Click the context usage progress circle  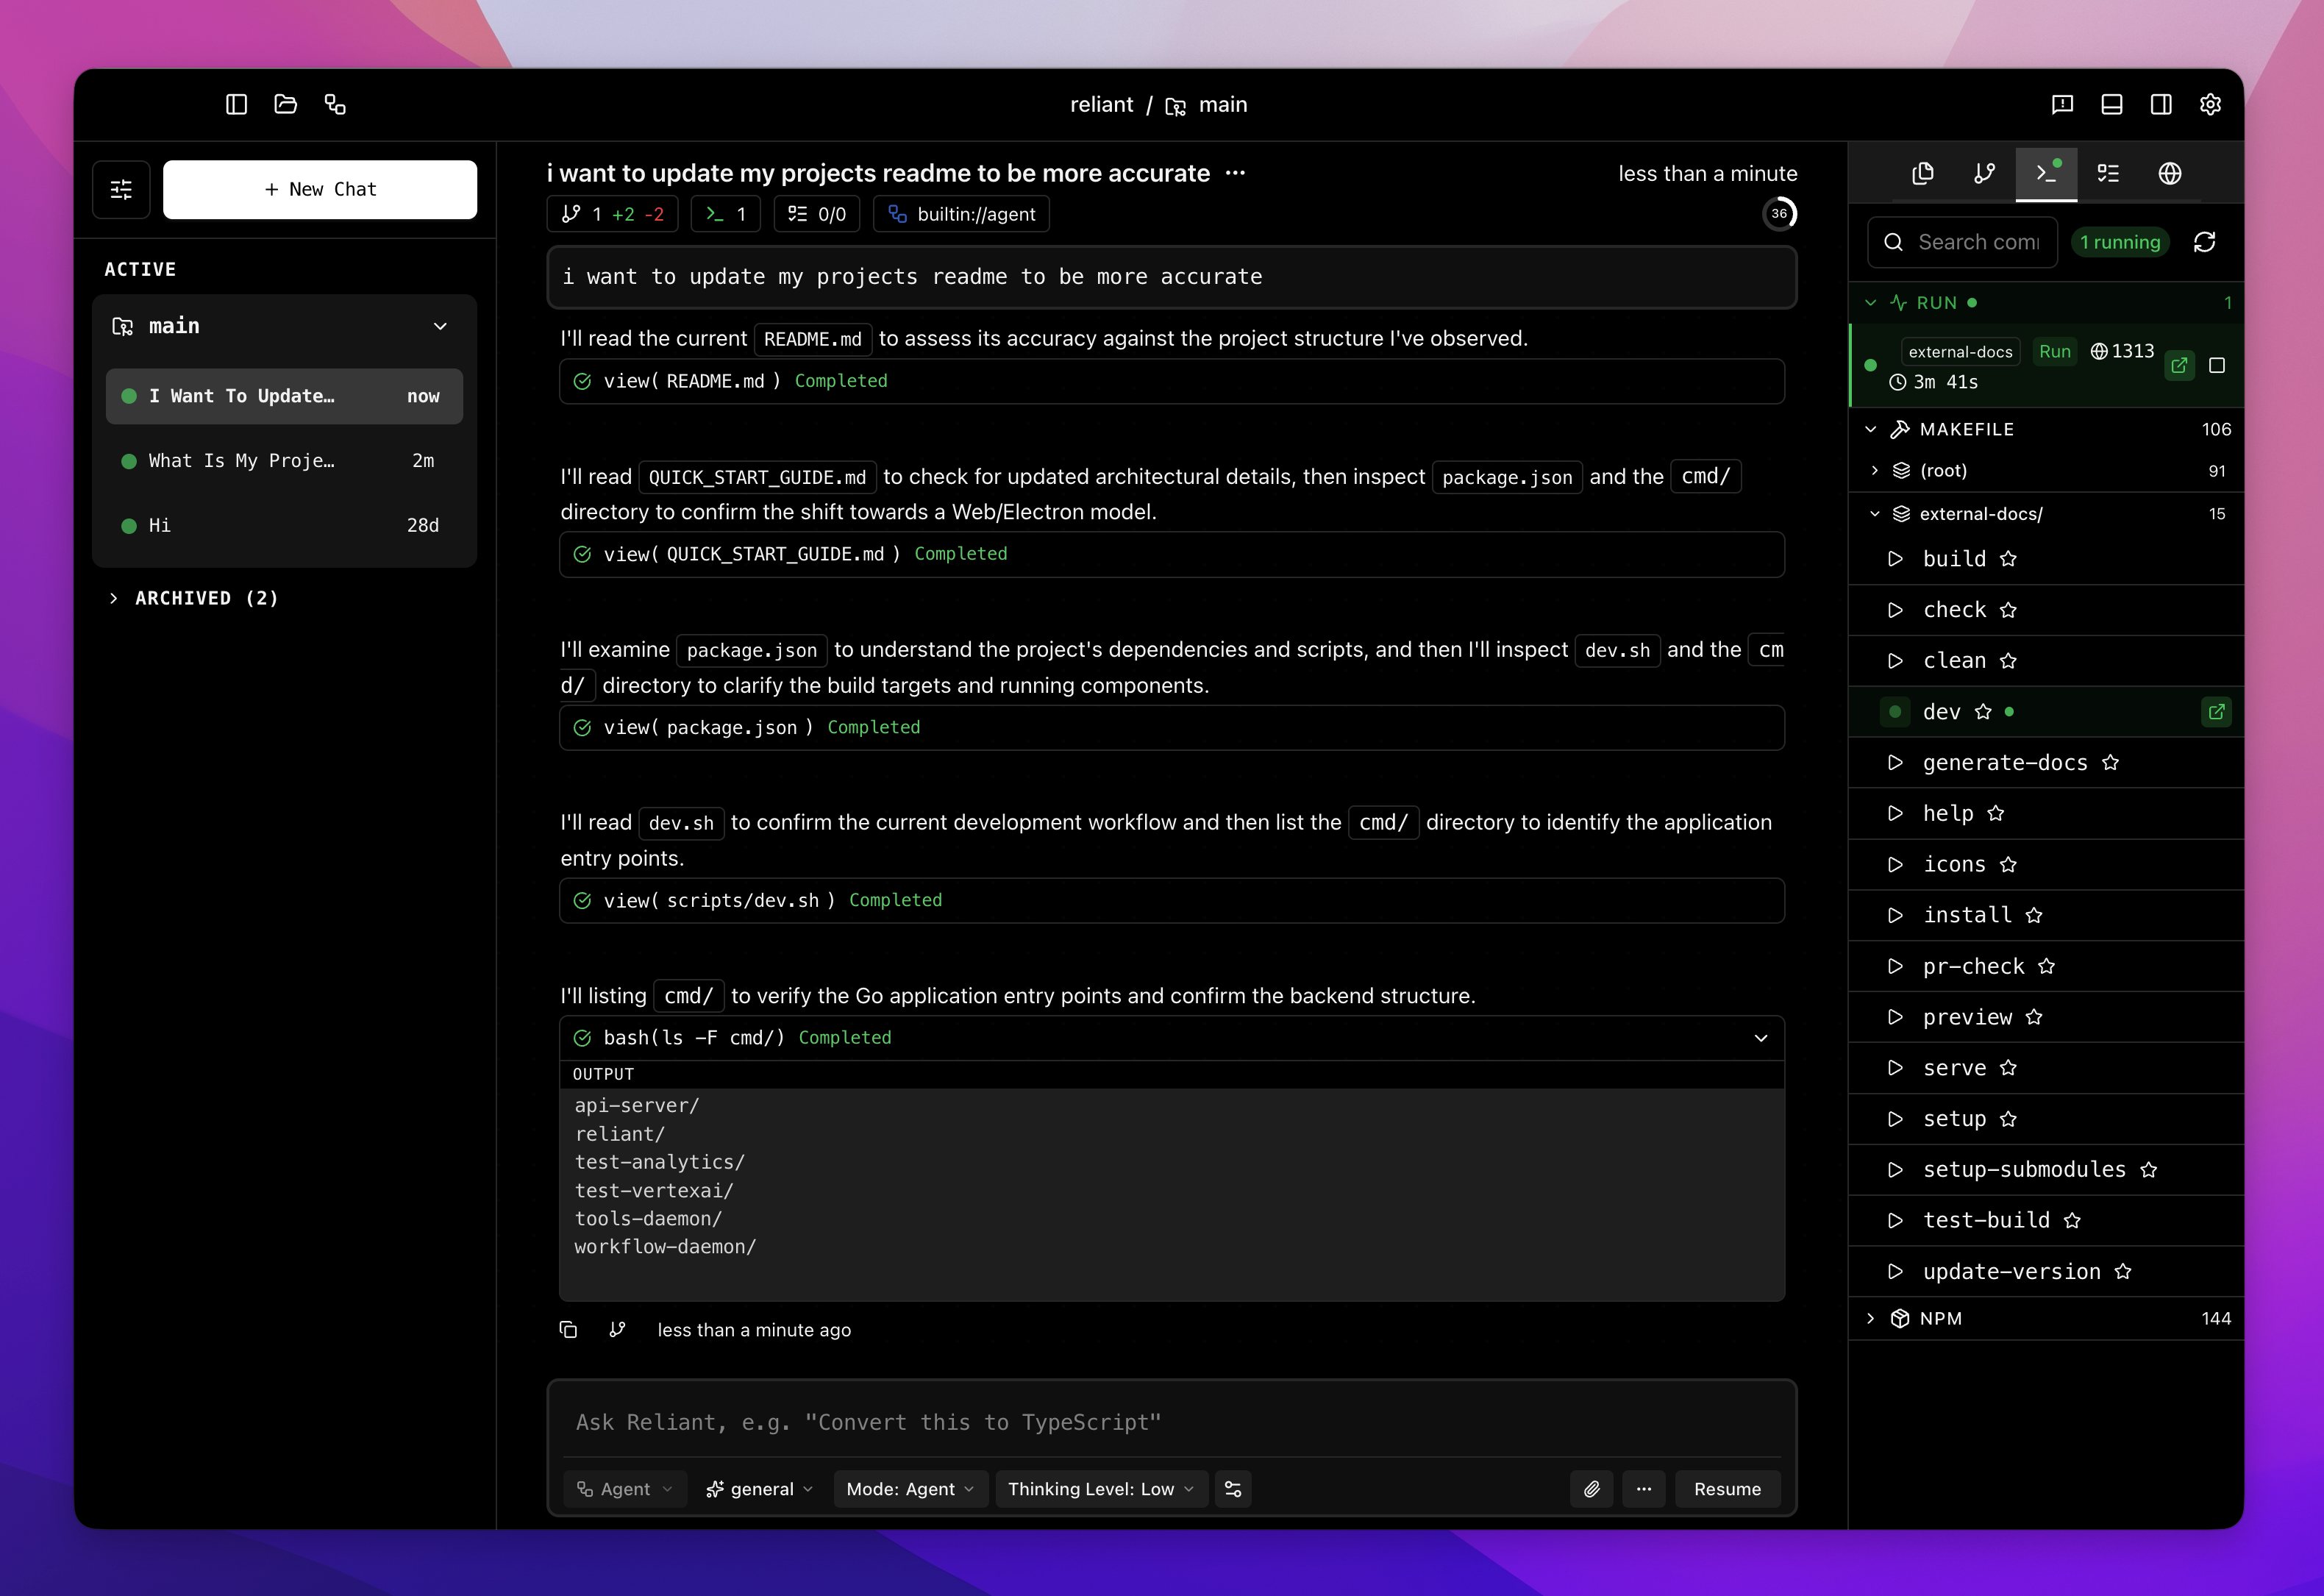click(x=1780, y=214)
